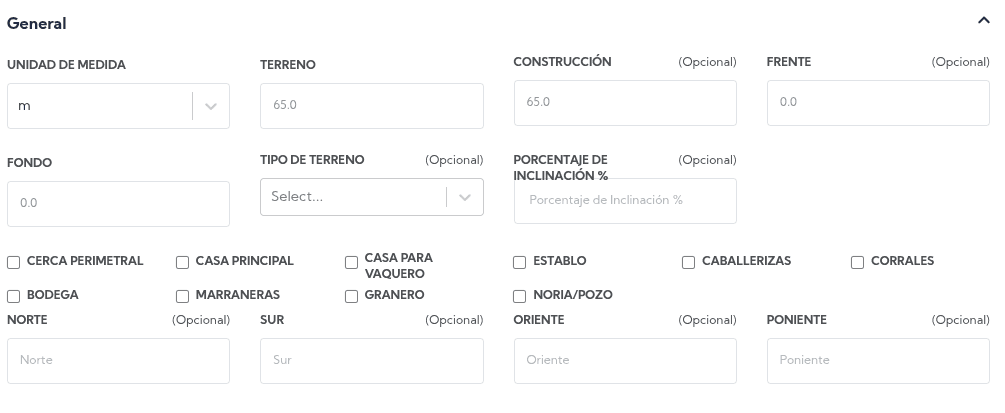Tick the Granero checkbox
This screenshot has height=413, width=1005.
(351, 296)
